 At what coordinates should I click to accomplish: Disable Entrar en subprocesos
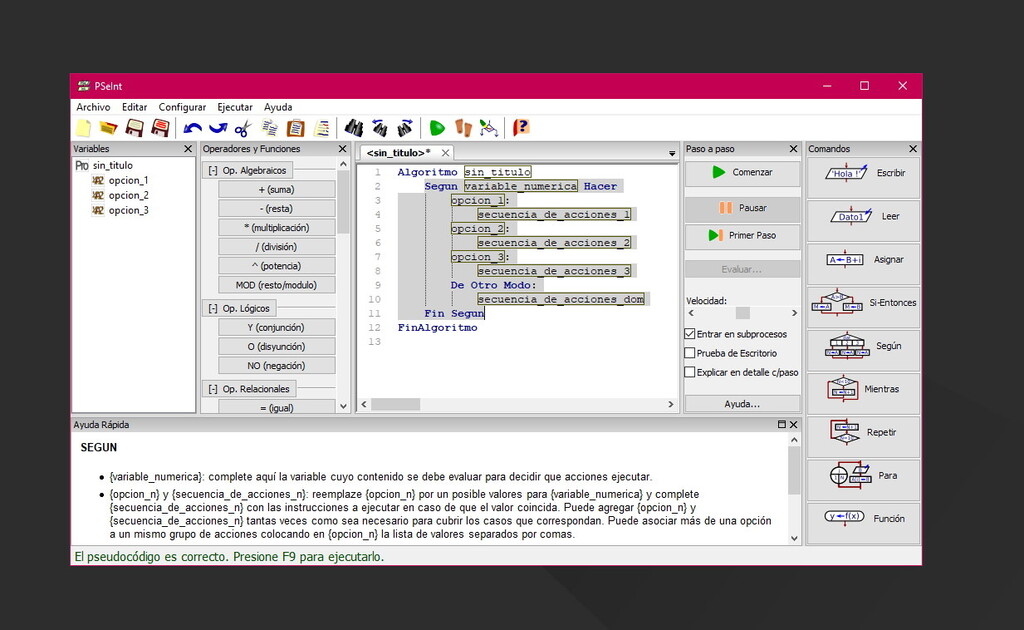[x=687, y=335]
